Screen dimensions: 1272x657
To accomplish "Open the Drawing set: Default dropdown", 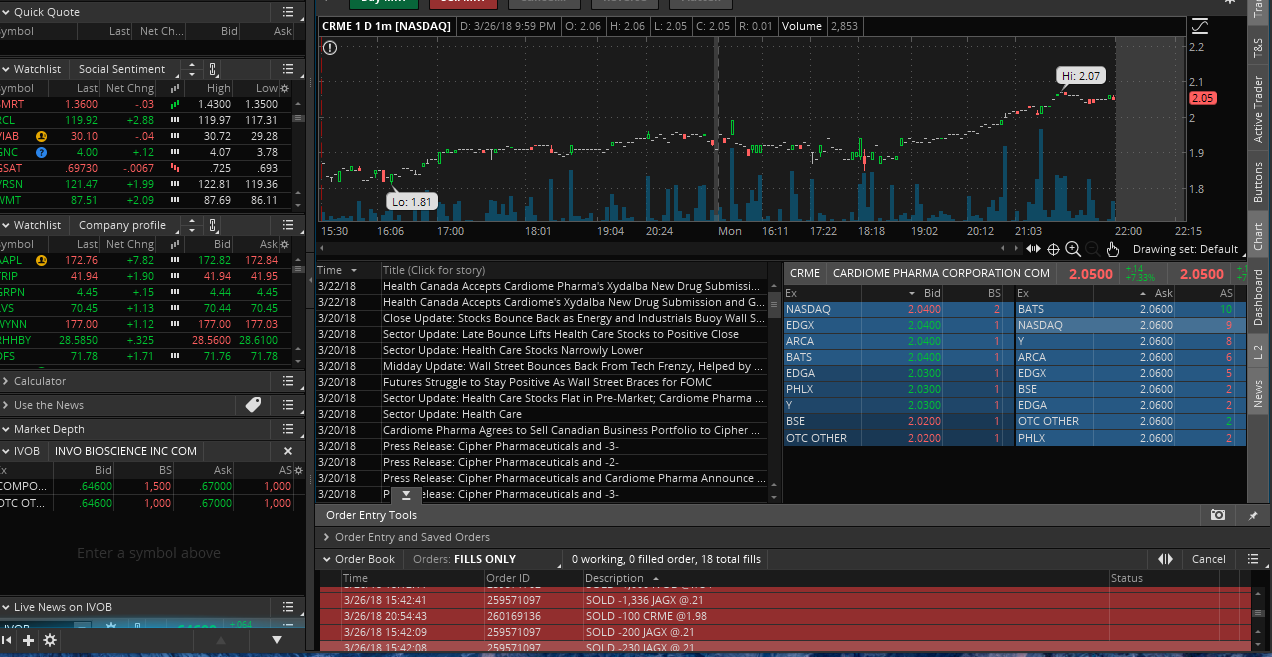I will [1188, 249].
